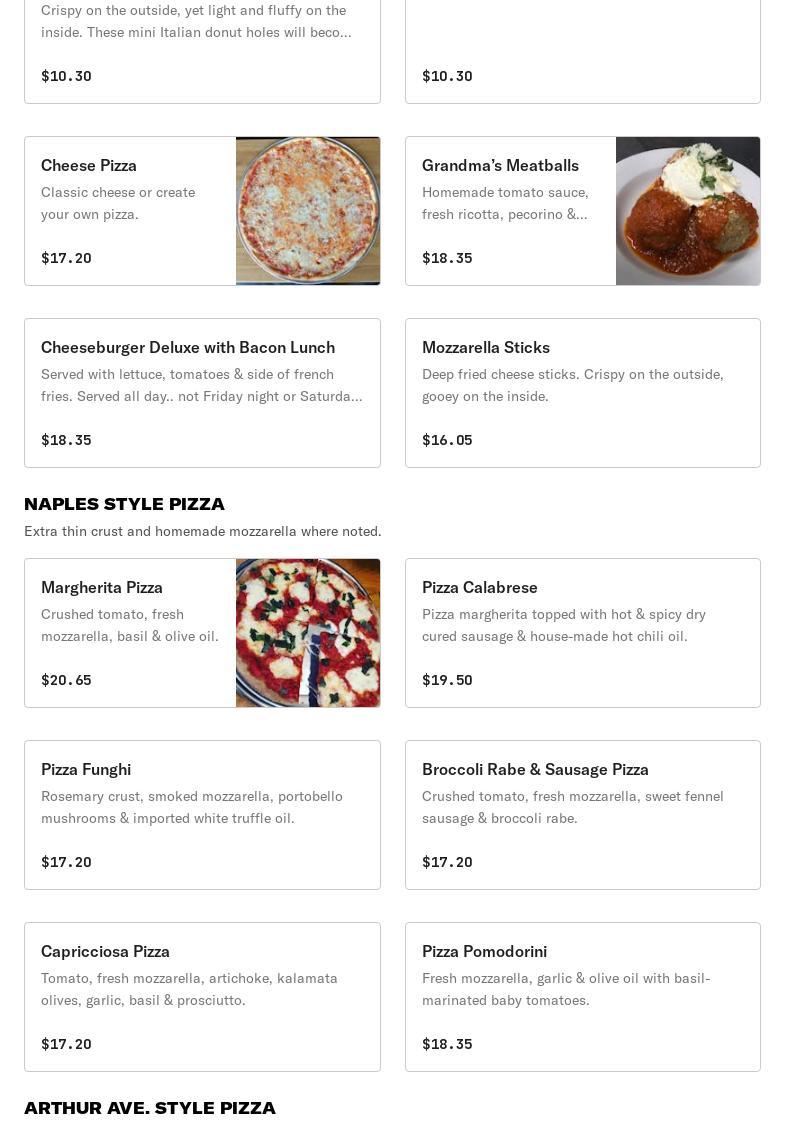Click the Arthur Ave. Style Pizza heading
The width and height of the screenshot is (785, 1125).
pos(150,1108)
